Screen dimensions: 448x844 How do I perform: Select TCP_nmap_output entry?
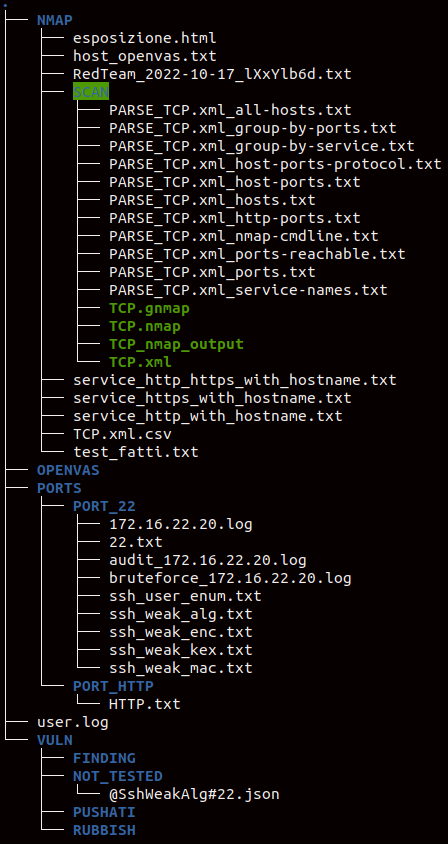176,344
